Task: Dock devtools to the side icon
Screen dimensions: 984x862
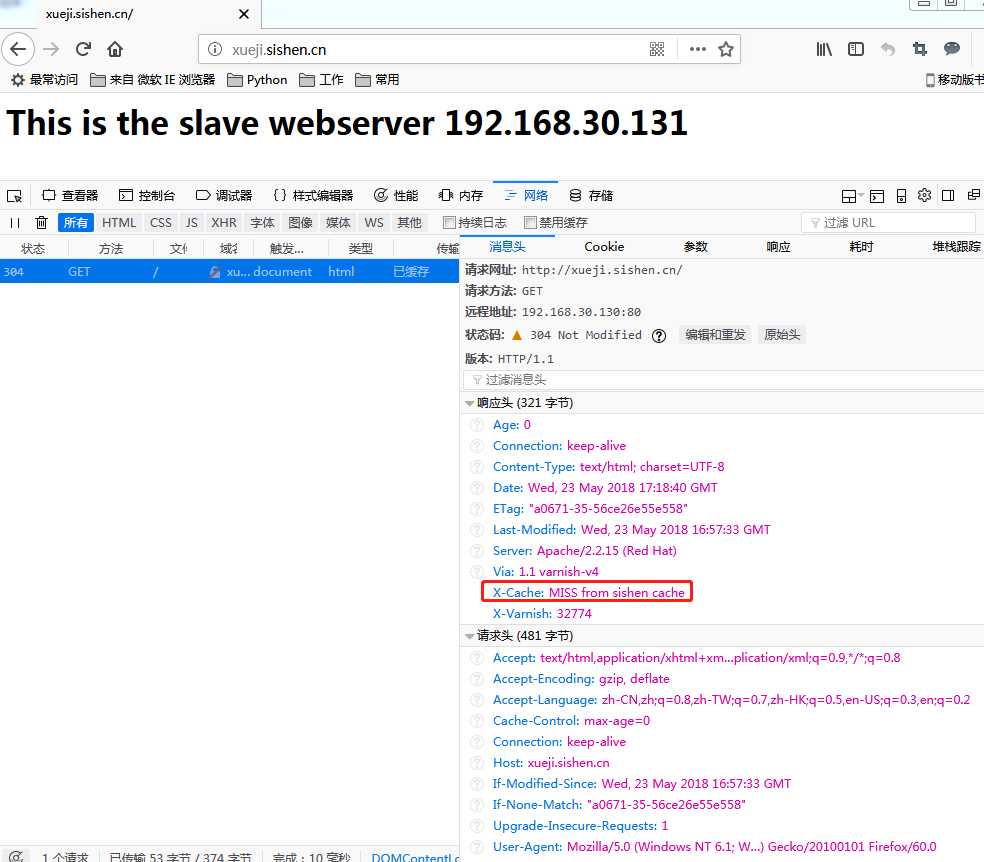Action: point(948,196)
